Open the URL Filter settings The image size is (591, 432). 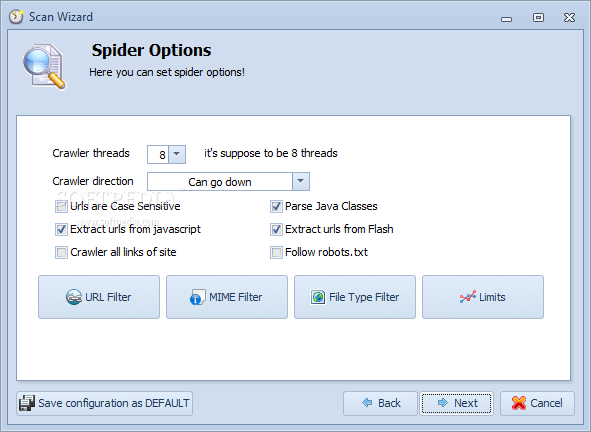[x=99, y=297]
